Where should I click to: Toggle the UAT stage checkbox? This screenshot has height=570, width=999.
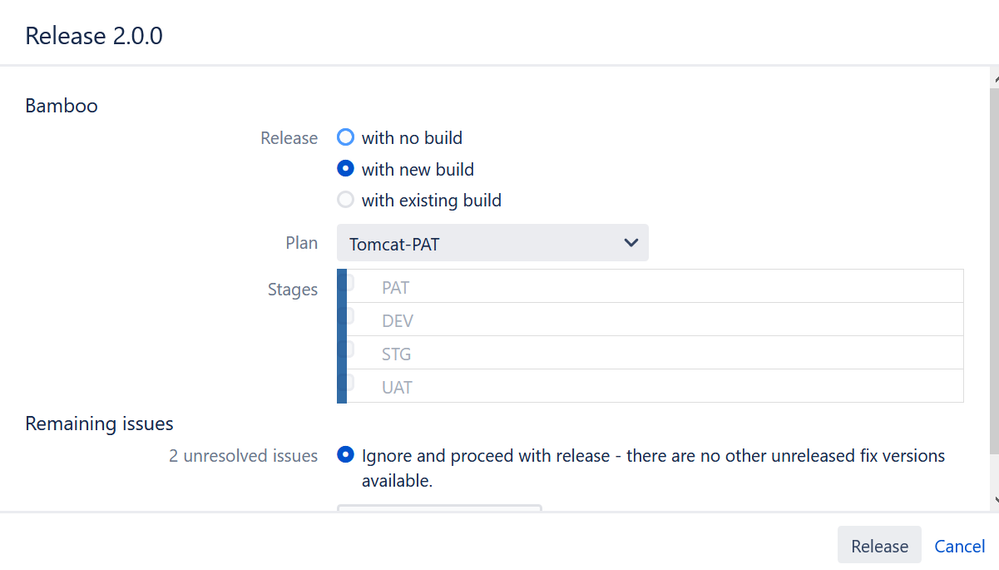(349, 381)
